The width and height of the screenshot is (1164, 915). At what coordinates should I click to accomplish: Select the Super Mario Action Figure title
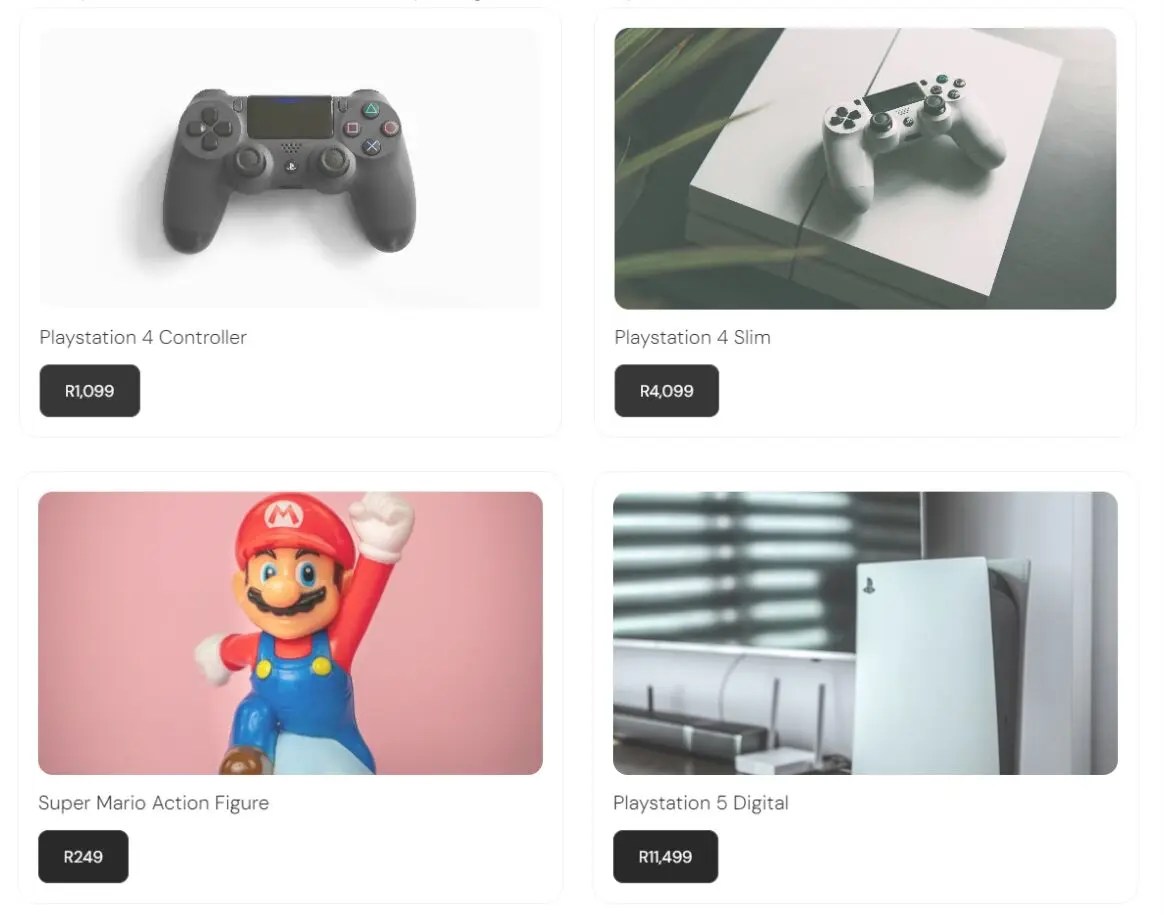[153, 803]
